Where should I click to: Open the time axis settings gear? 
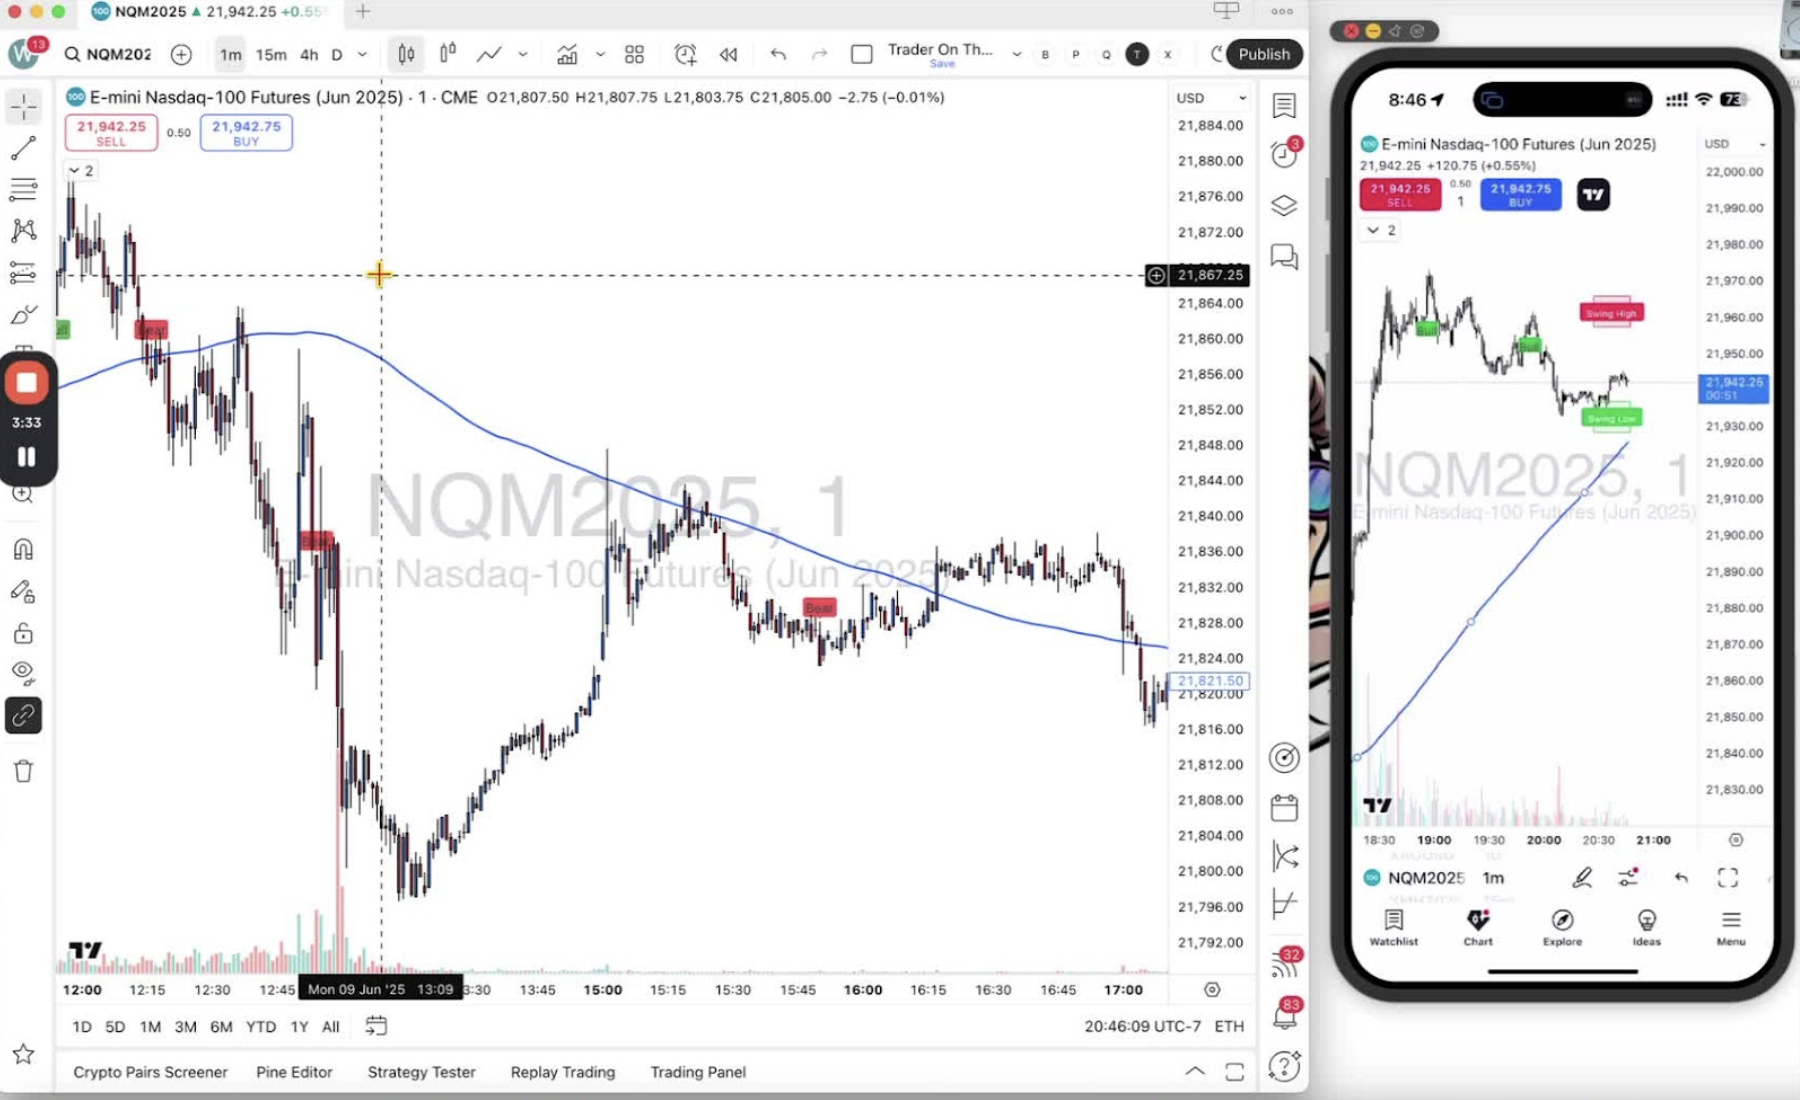1212,990
